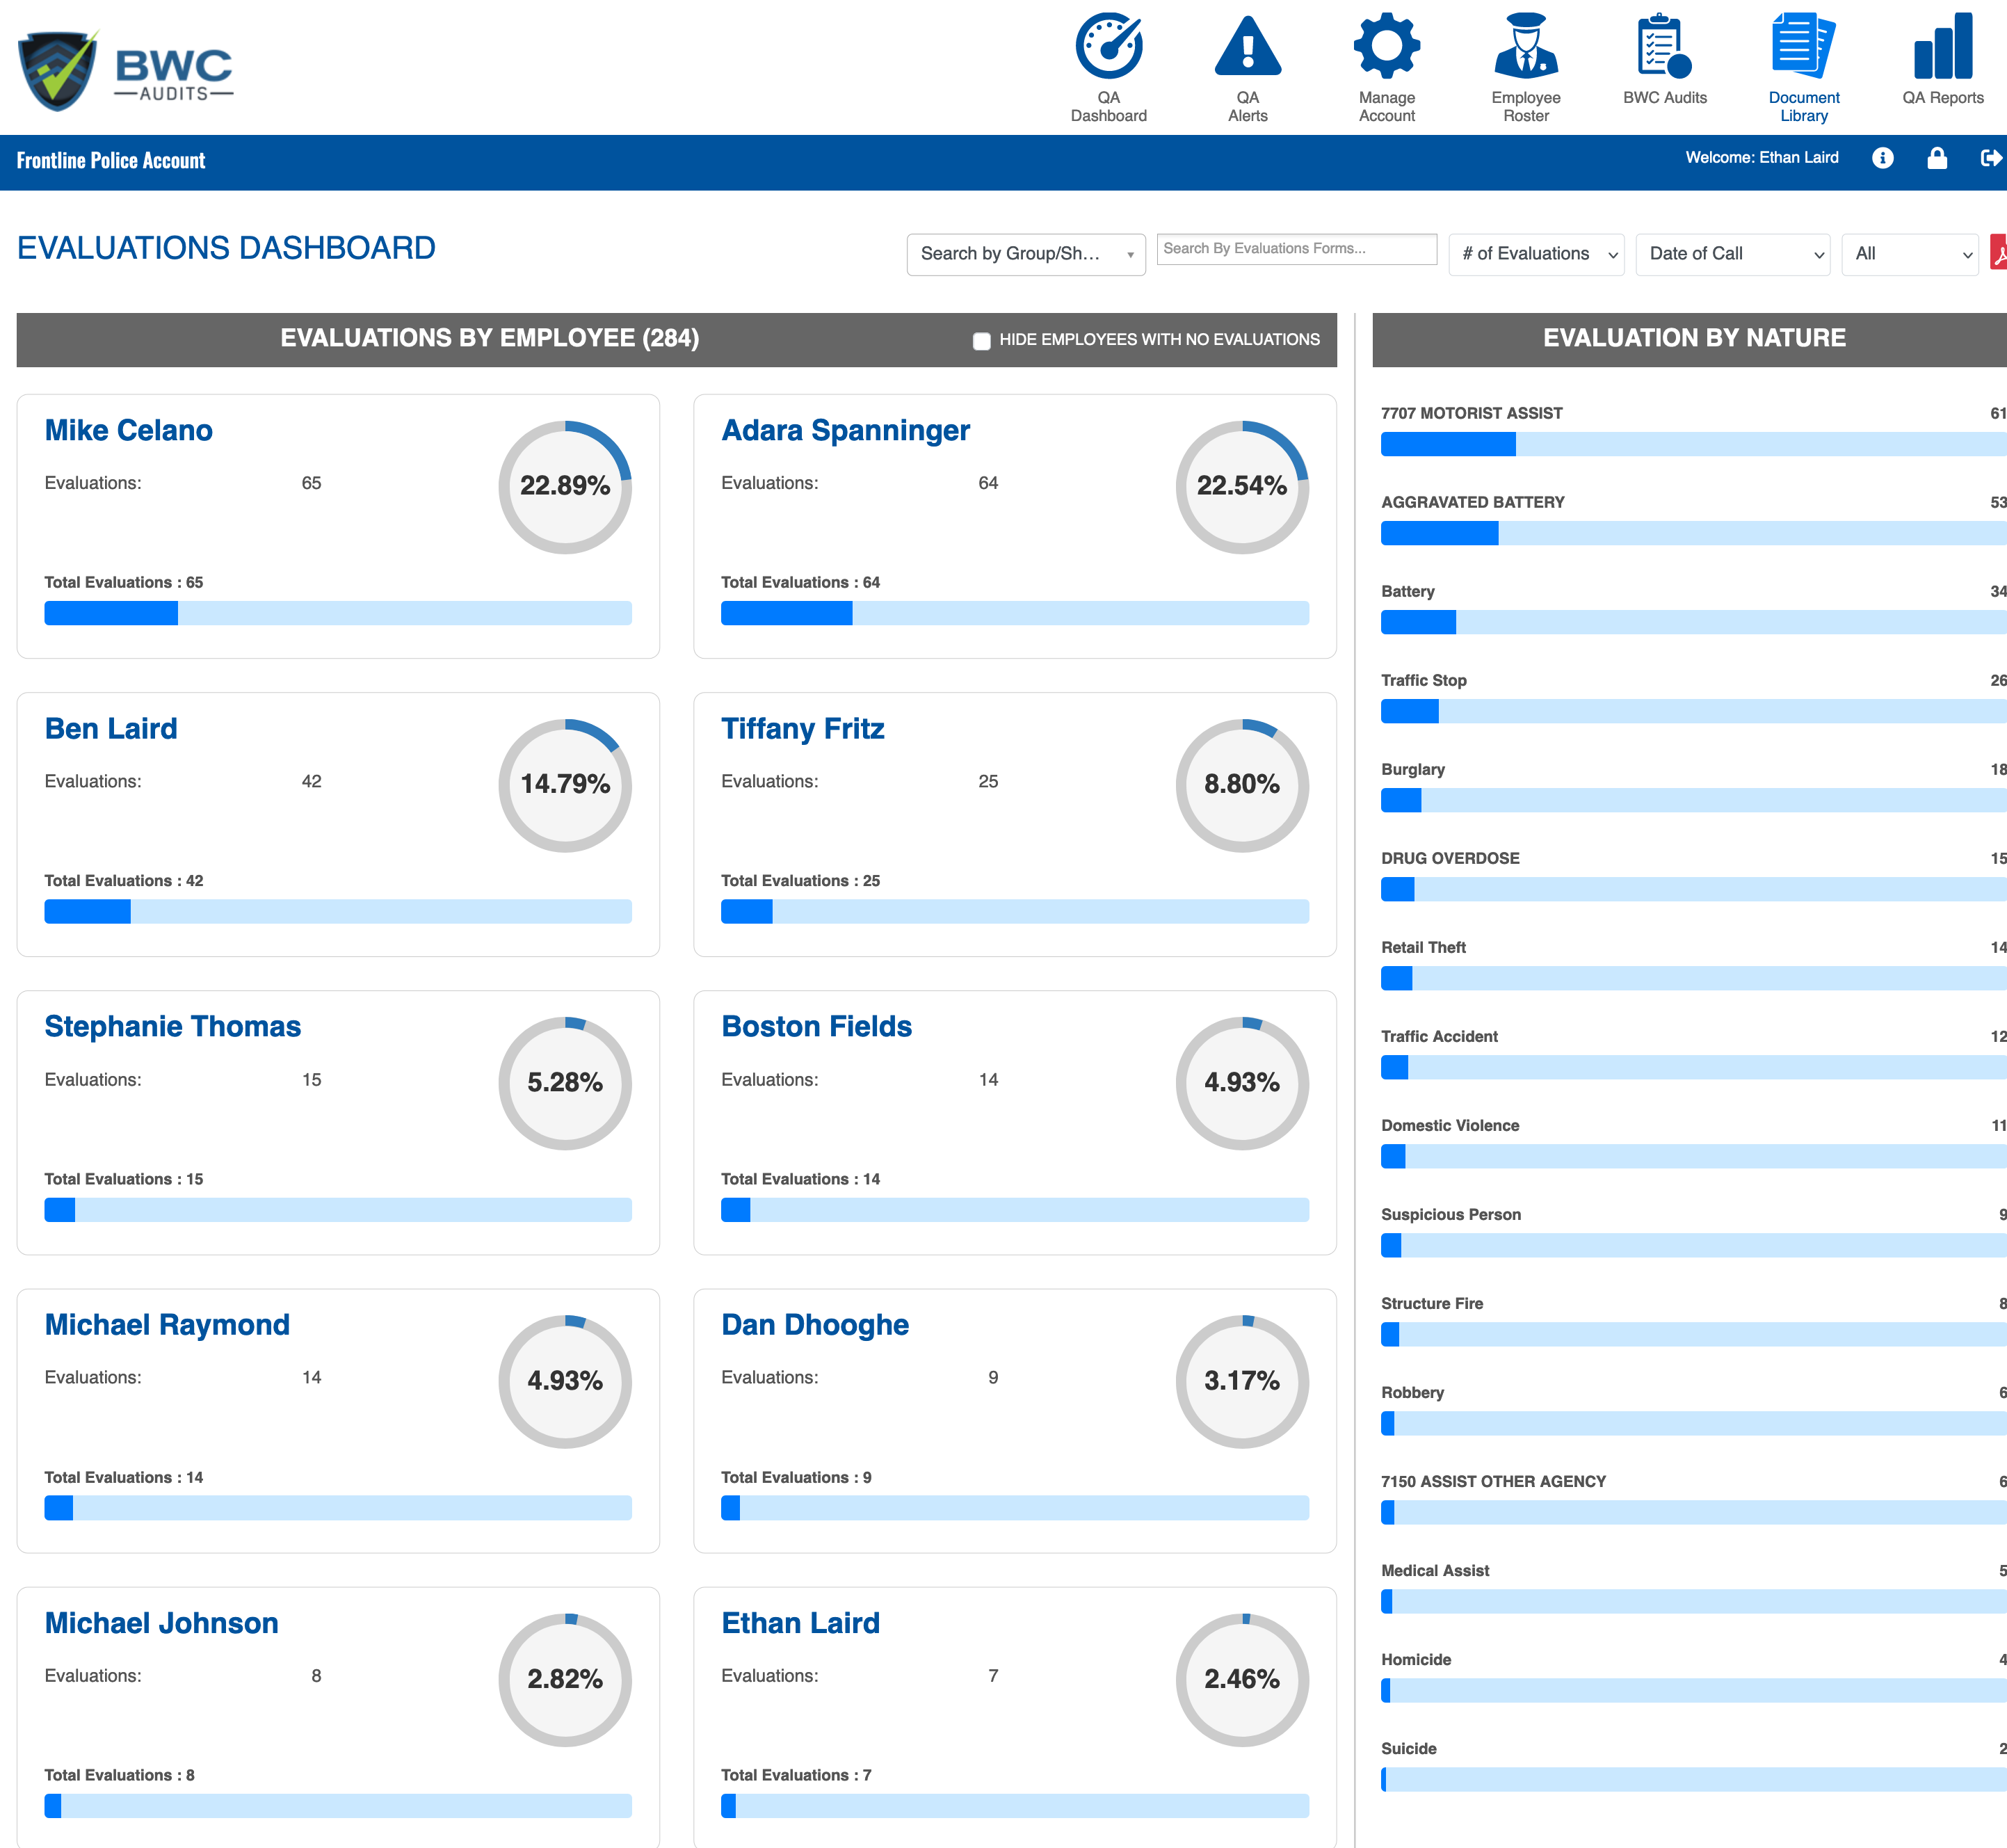Screen dimensions: 2007x1848
Task: Select the Robbery nature label
Action: (1412, 1392)
